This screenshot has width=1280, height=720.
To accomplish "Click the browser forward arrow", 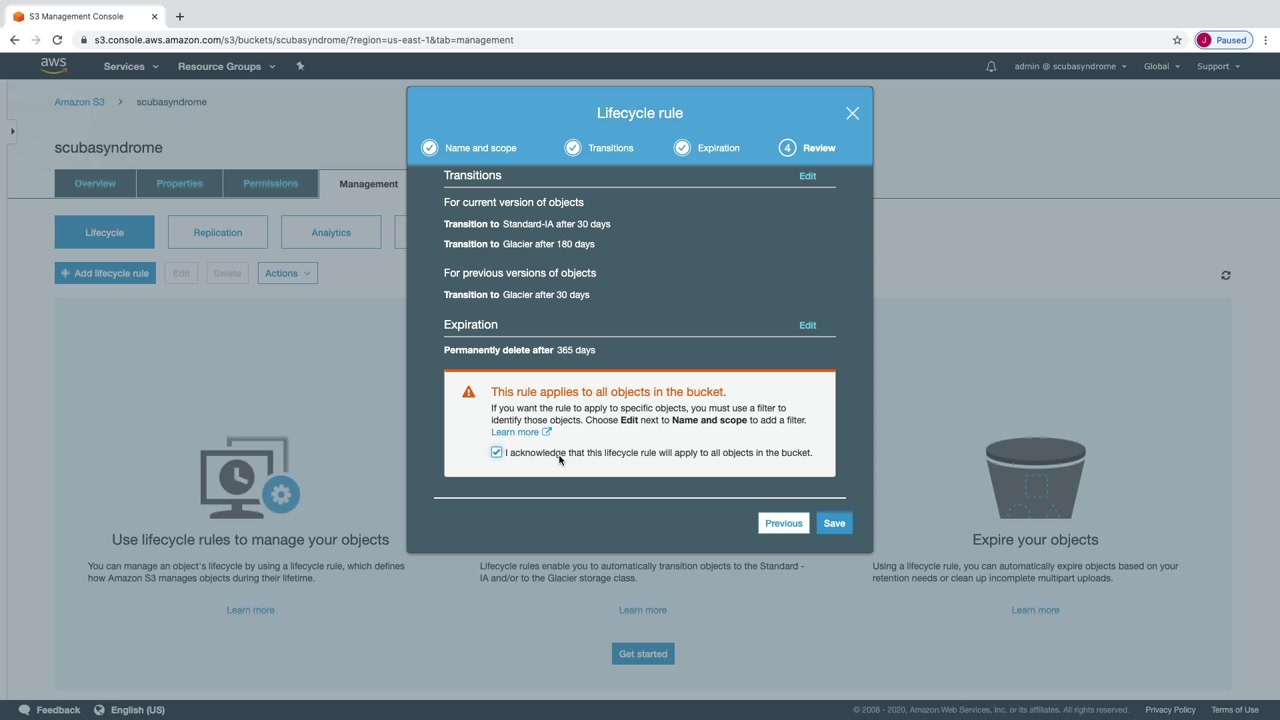I will click(36, 40).
